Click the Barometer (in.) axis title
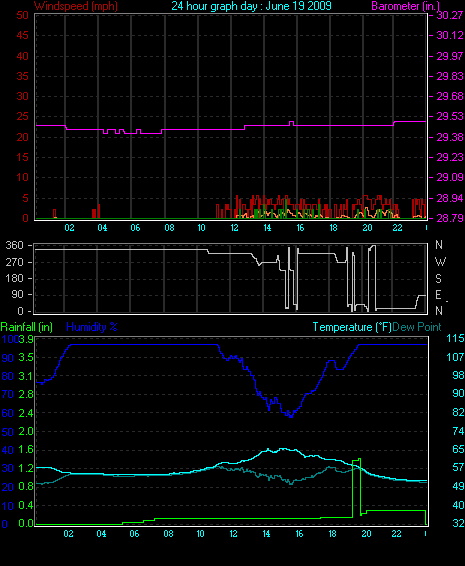The width and height of the screenshot is (465, 566). [x=405, y=6]
